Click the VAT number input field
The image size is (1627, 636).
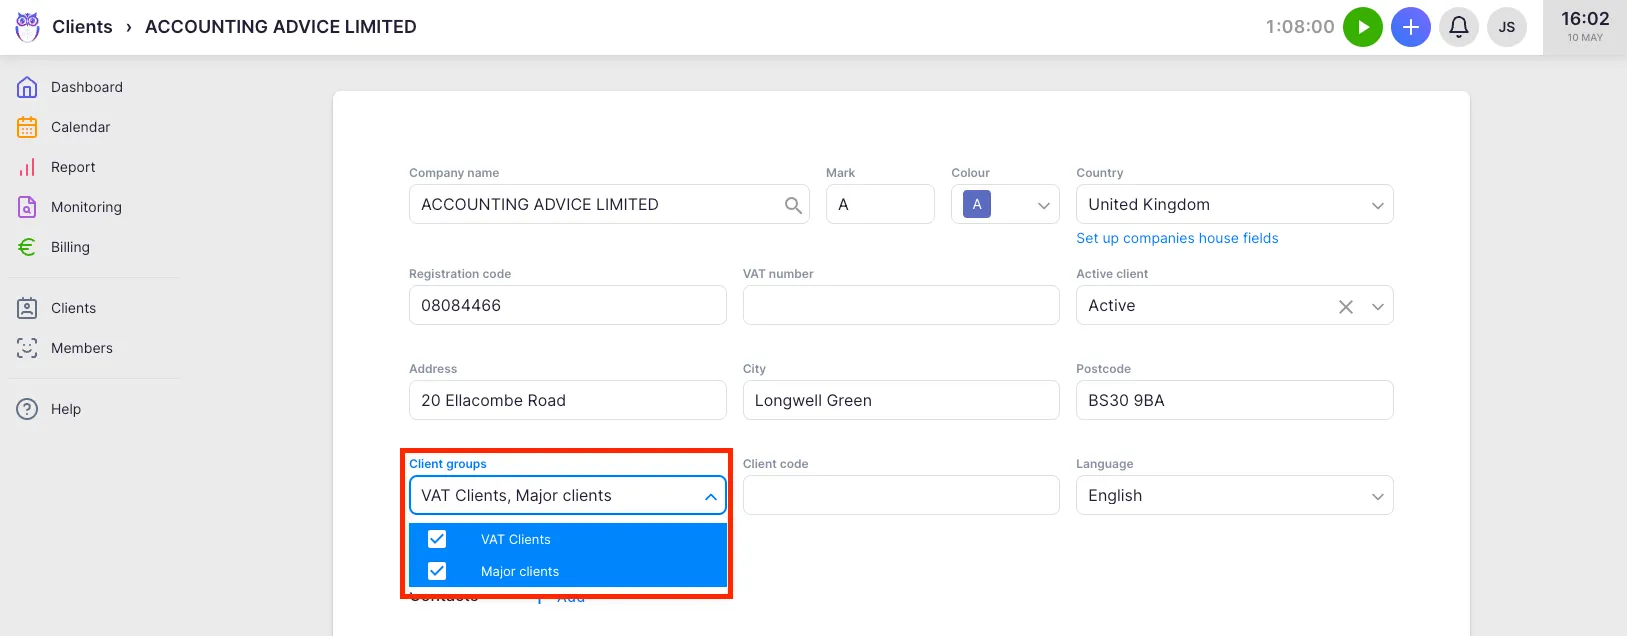point(900,305)
